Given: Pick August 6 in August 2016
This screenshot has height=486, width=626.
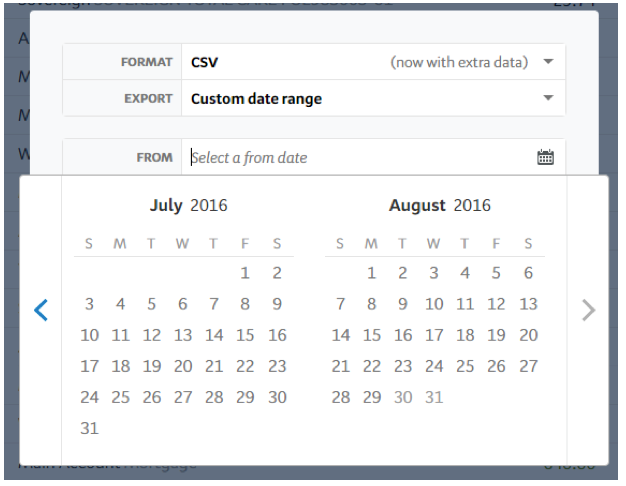Looking at the screenshot, I should [528, 273].
